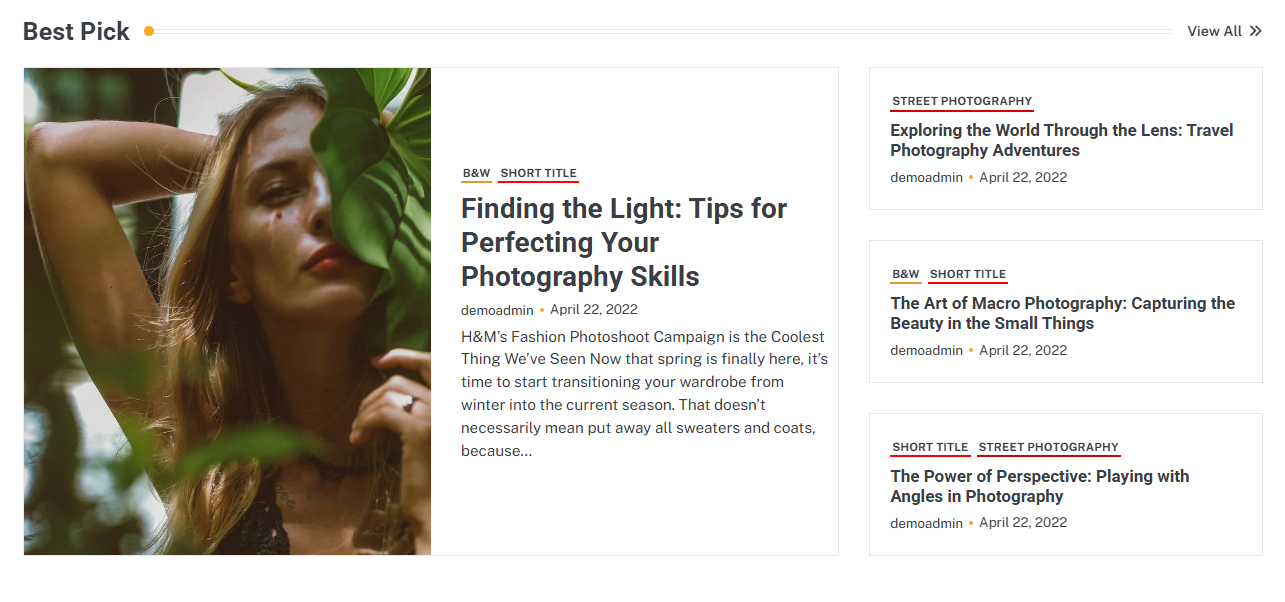Click demoadmin author under Finding the Light
Screen dimensions: 1285x602
coord(497,310)
